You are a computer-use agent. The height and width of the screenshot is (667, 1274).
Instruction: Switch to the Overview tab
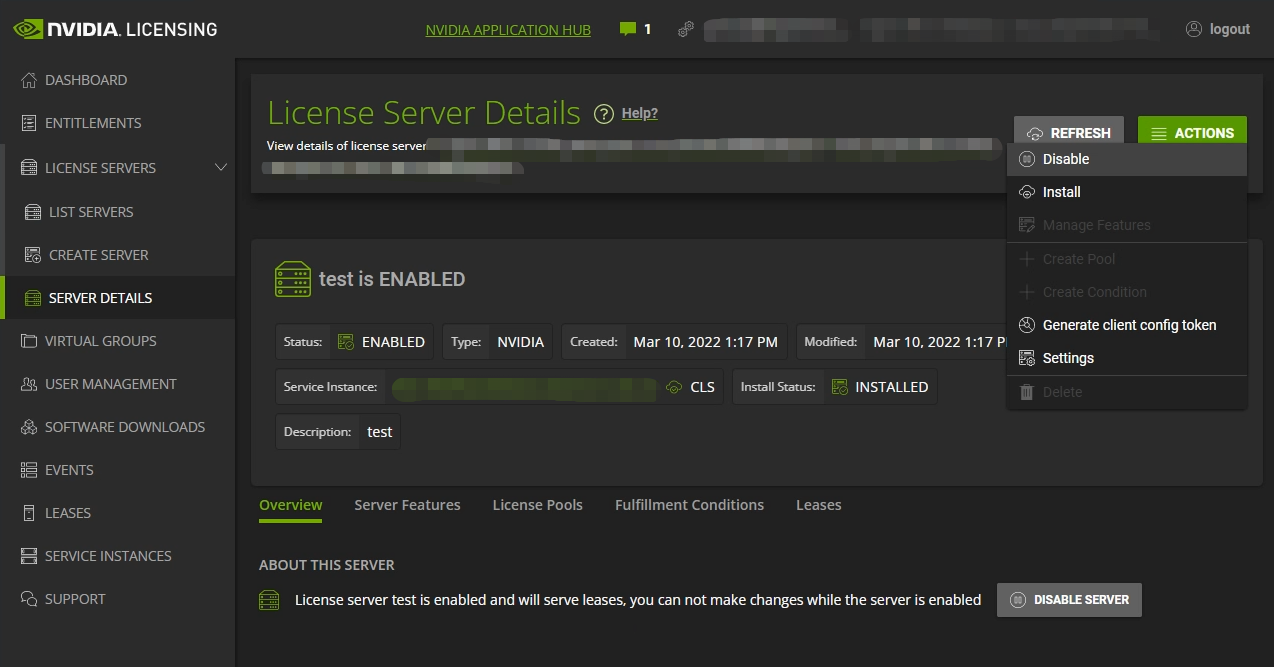(291, 505)
